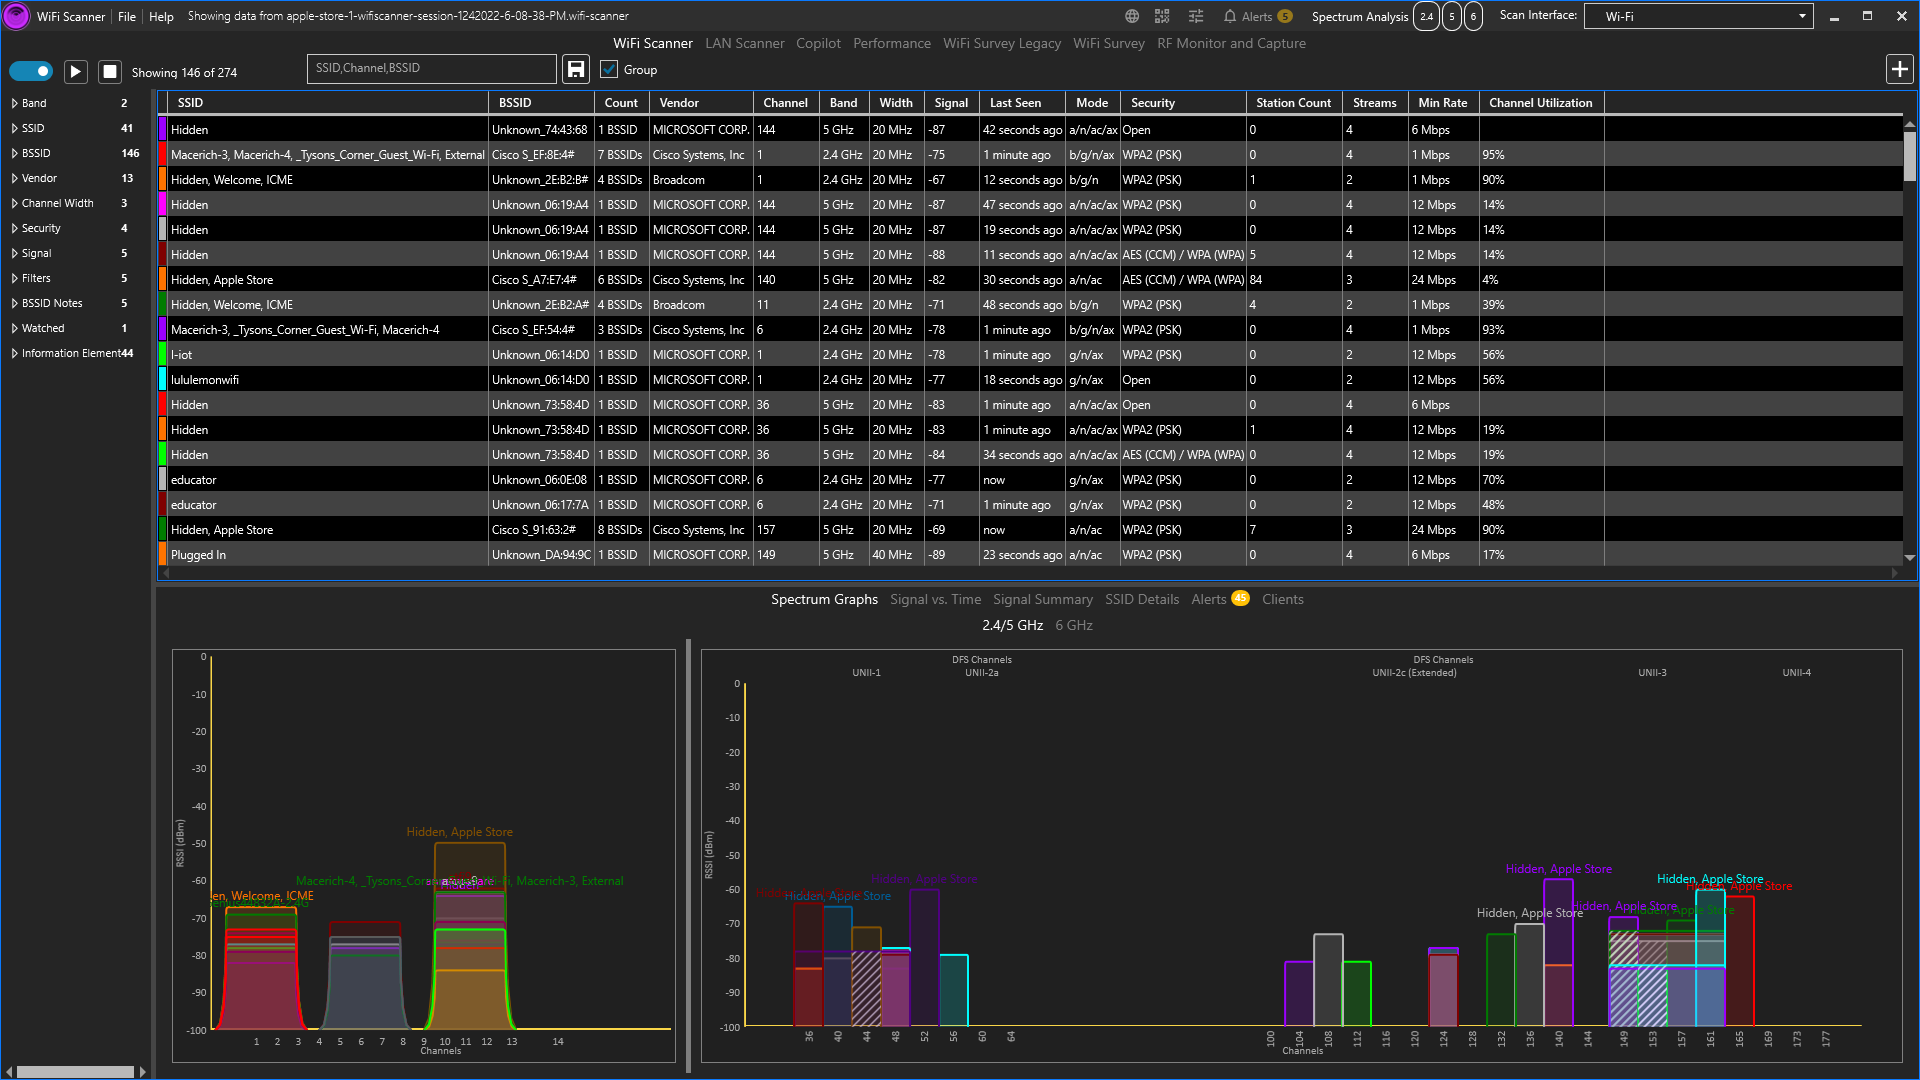1920x1080 pixels.
Task: Switch to Signal vs. Time tab
Action: 935,599
